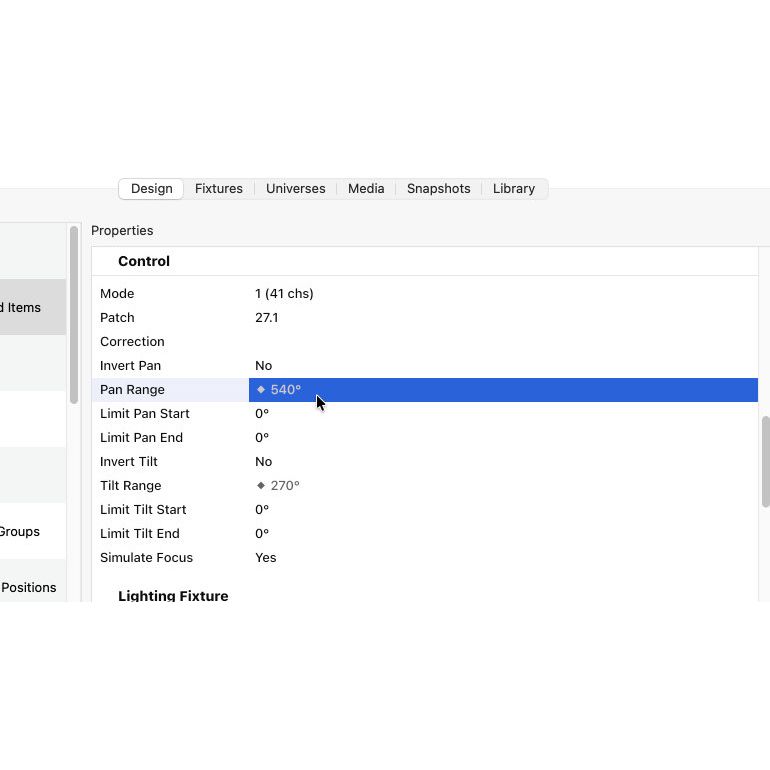Viewport: 770px width, 770px height.
Task: Select the Media tab
Action: tap(366, 189)
